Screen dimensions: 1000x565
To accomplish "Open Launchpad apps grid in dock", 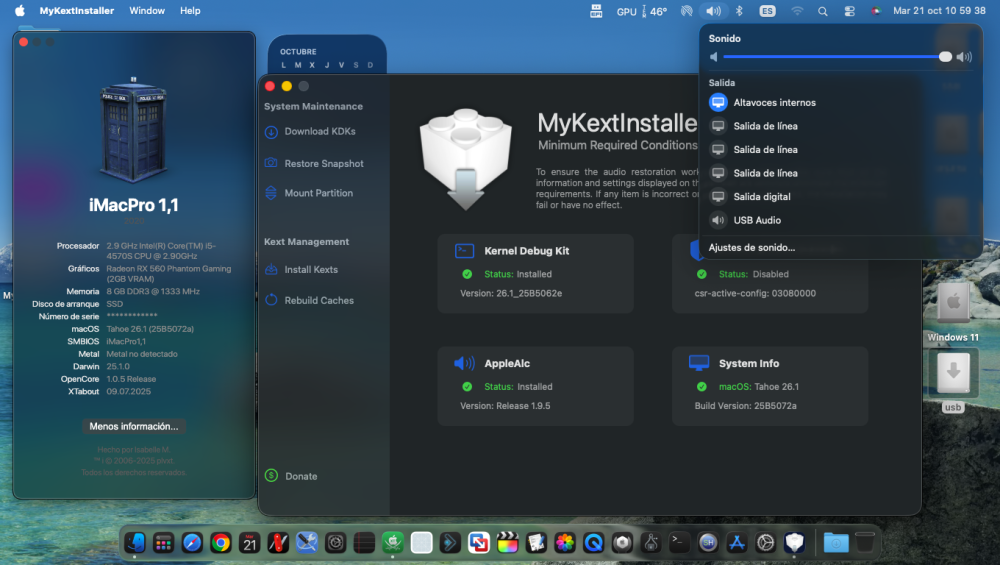I will (x=163, y=543).
